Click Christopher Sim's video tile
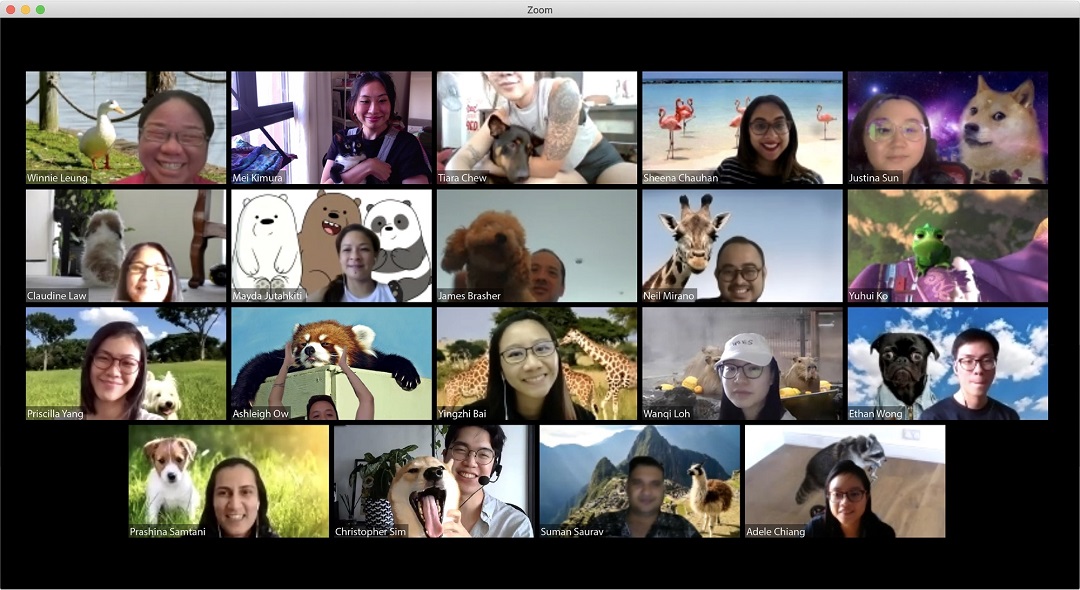Viewport: 1080px width, 590px height. pyautogui.click(x=434, y=481)
